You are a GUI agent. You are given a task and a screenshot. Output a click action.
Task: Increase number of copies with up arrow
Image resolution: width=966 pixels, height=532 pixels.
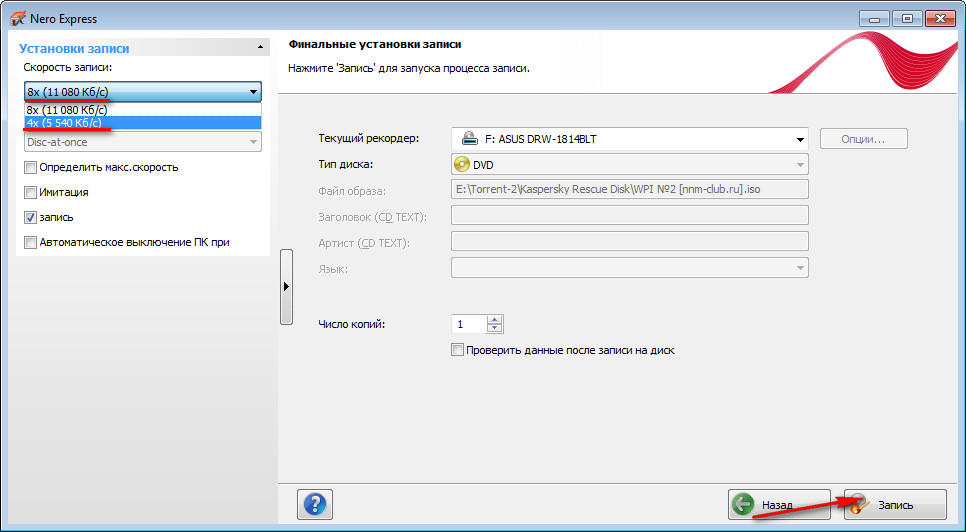(x=495, y=320)
